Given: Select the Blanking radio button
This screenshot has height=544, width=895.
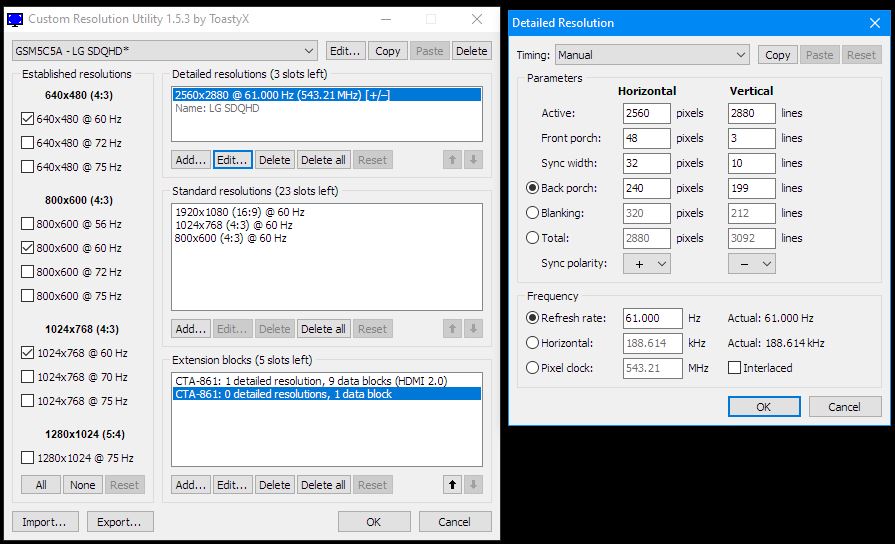Looking at the screenshot, I should pyautogui.click(x=532, y=213).
